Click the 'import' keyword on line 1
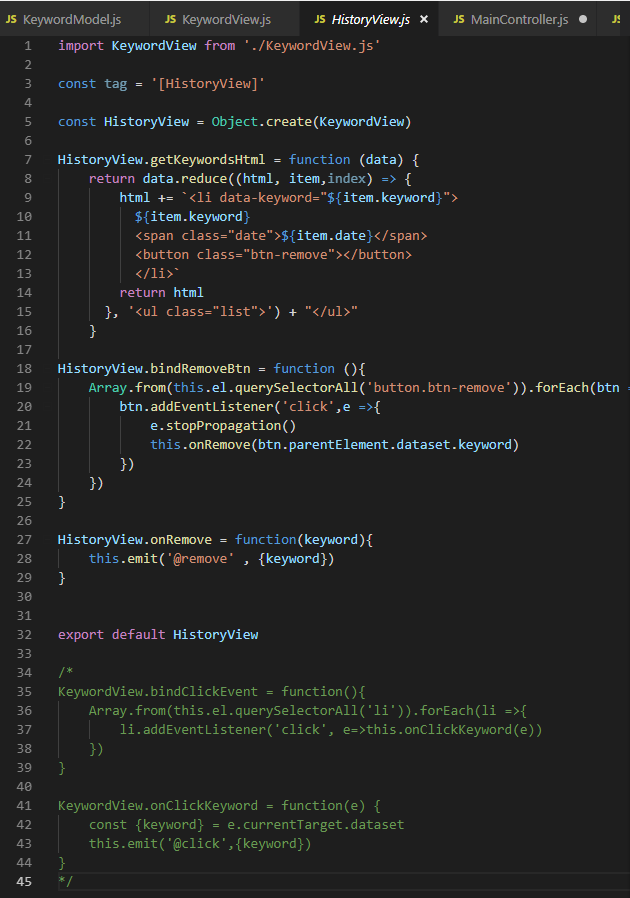This screenshot has height=898, width=630. [81, 46]
